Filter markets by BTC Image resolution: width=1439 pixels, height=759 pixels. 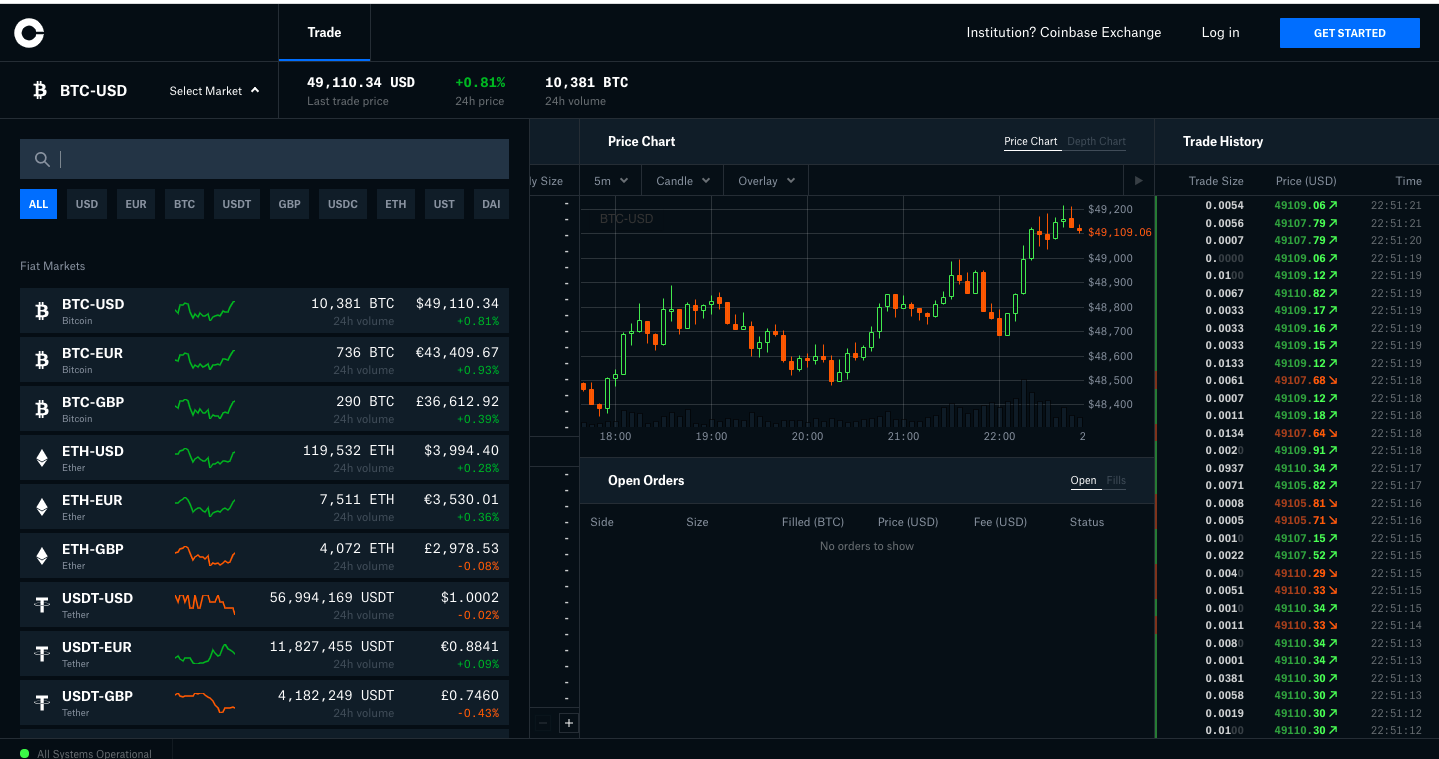pyautogui.click(x=185, y=204)
